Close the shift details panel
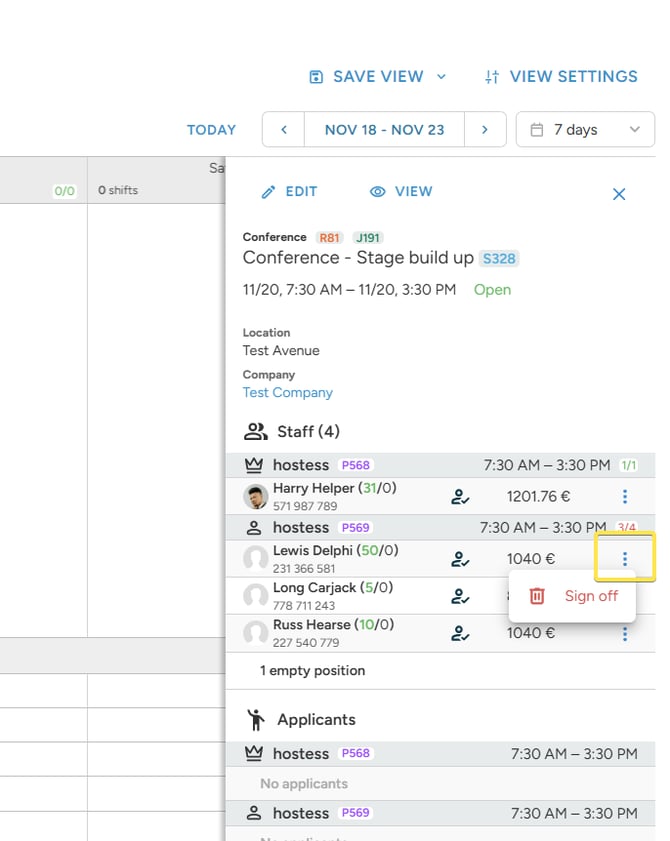Image resolution: width=670 pixels, height=841 pixels. click(619, 194)
